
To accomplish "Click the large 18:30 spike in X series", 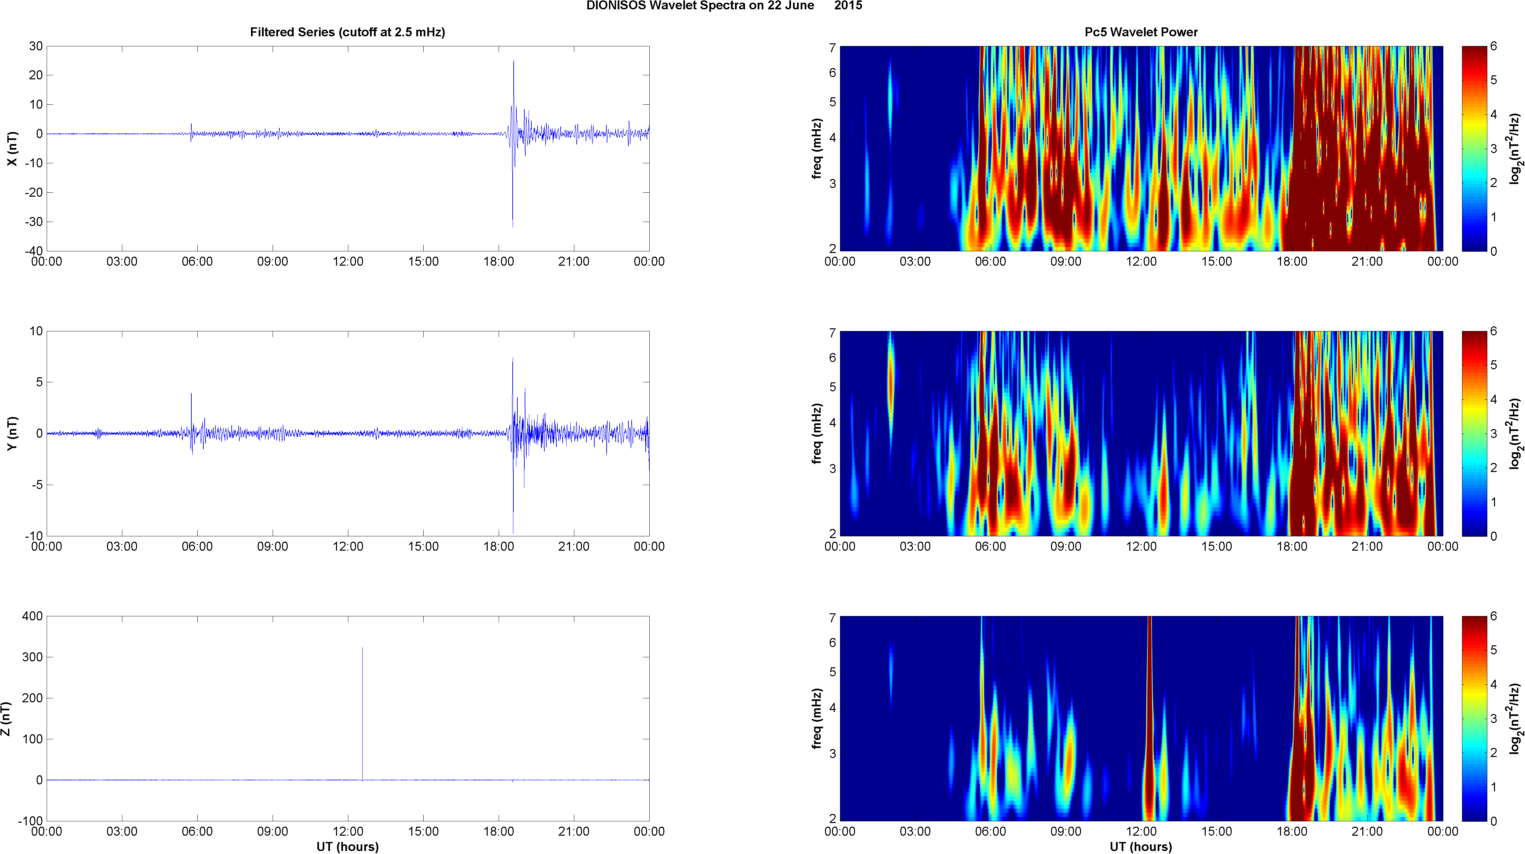I will pos(513,143).
